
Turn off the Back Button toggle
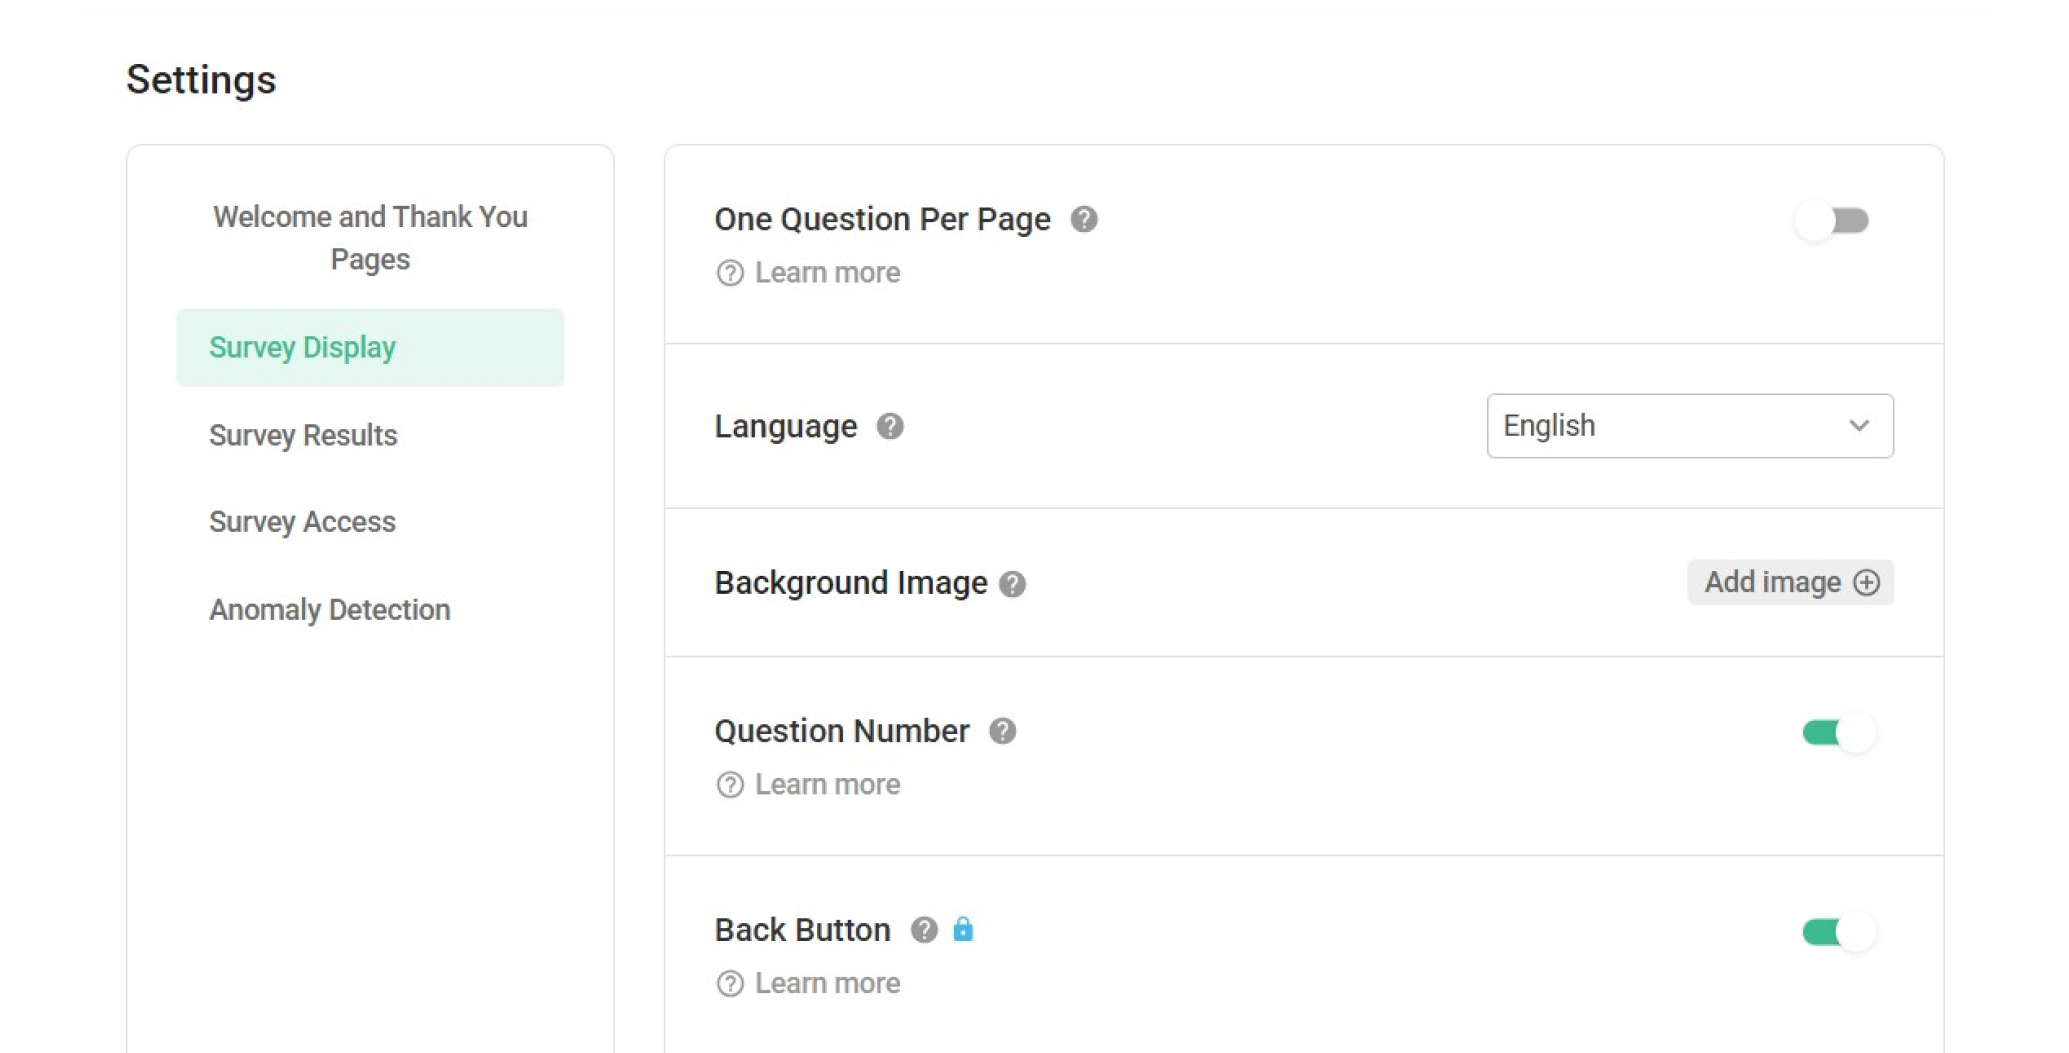(1838, 932)
